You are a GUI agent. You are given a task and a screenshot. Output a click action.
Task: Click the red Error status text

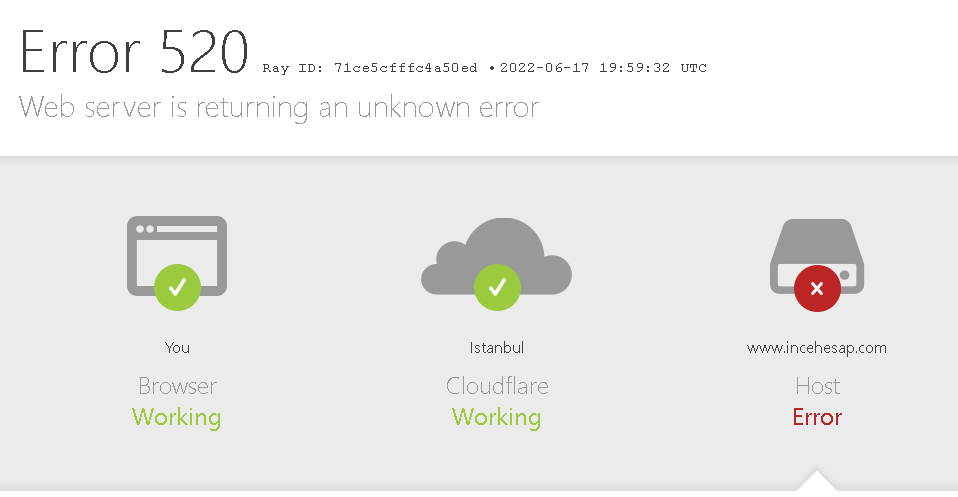(817, 418)
